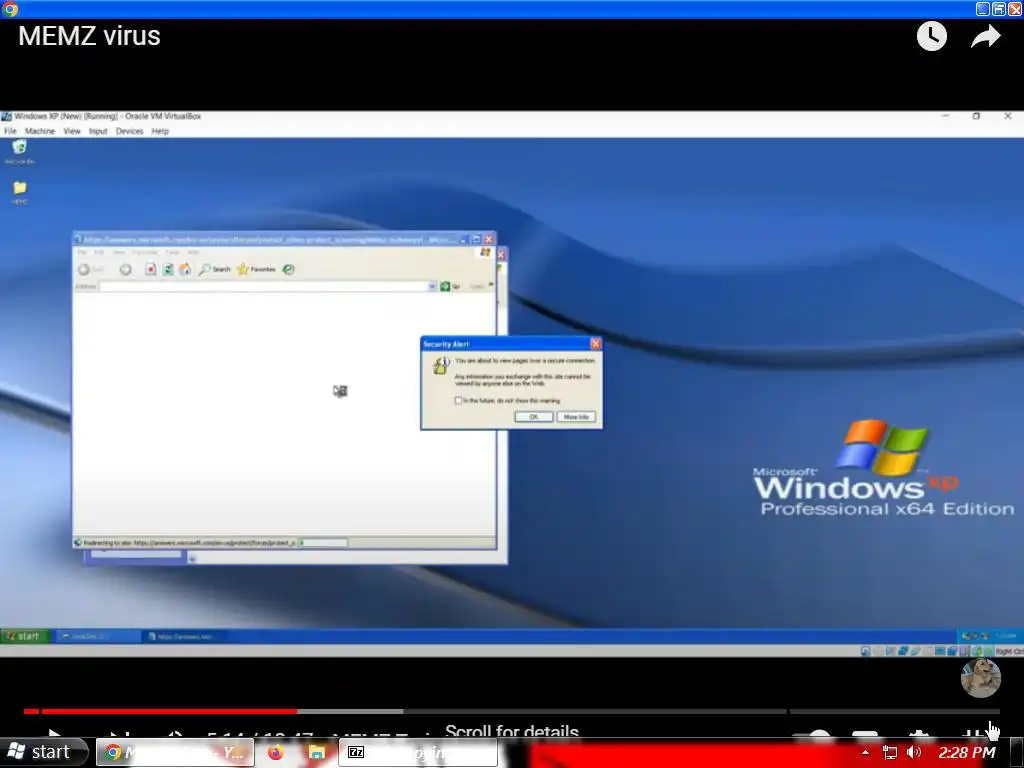Expand the IE address bar dropdown
The image size is (1024, 768).
pyautogui.click(x=432, y=286)
